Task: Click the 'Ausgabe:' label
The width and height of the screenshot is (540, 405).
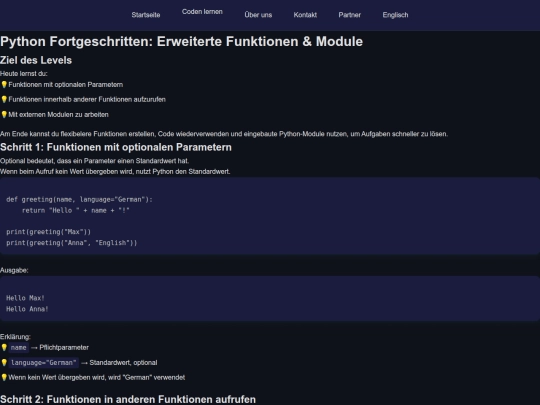Action: tap(14, 271)
